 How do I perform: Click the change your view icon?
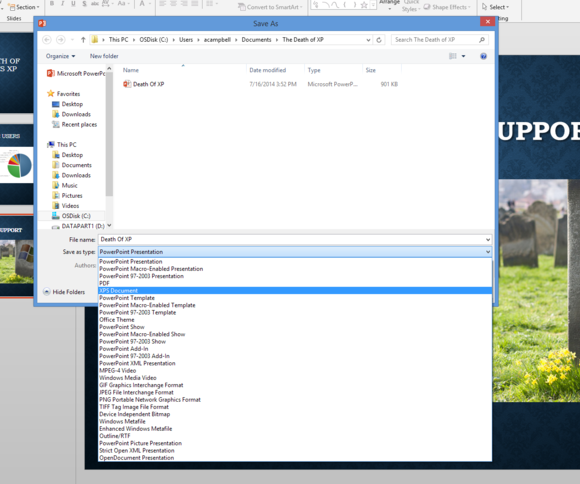[x=453, y=56]
